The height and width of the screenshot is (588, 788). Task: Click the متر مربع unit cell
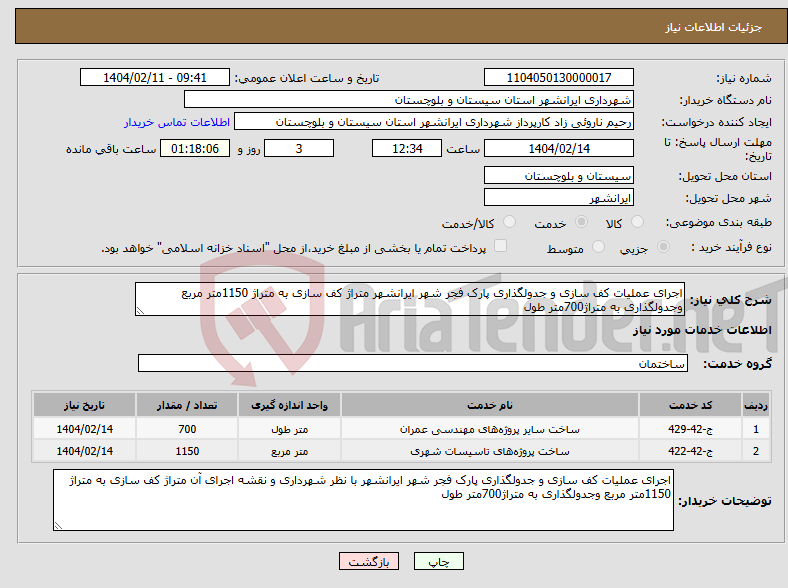(x=289, y=451)
